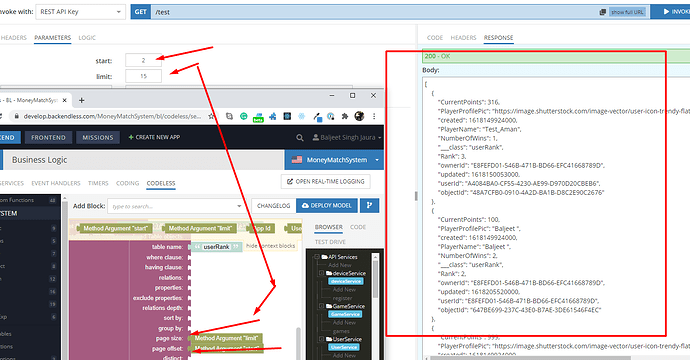This screenshot has height=360, width=690.
Task: Open the Extensions puzzle piece menu
Action: pos(345,116)
